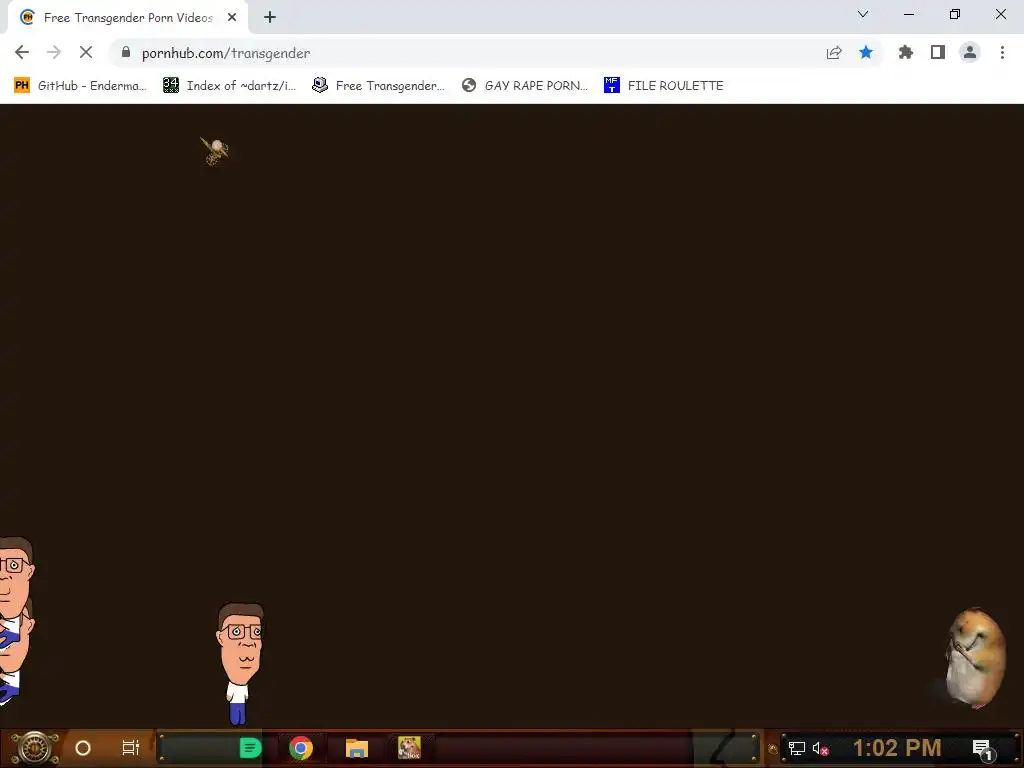
Task: Open Task View on the taskbar
Action: (131, 748)
